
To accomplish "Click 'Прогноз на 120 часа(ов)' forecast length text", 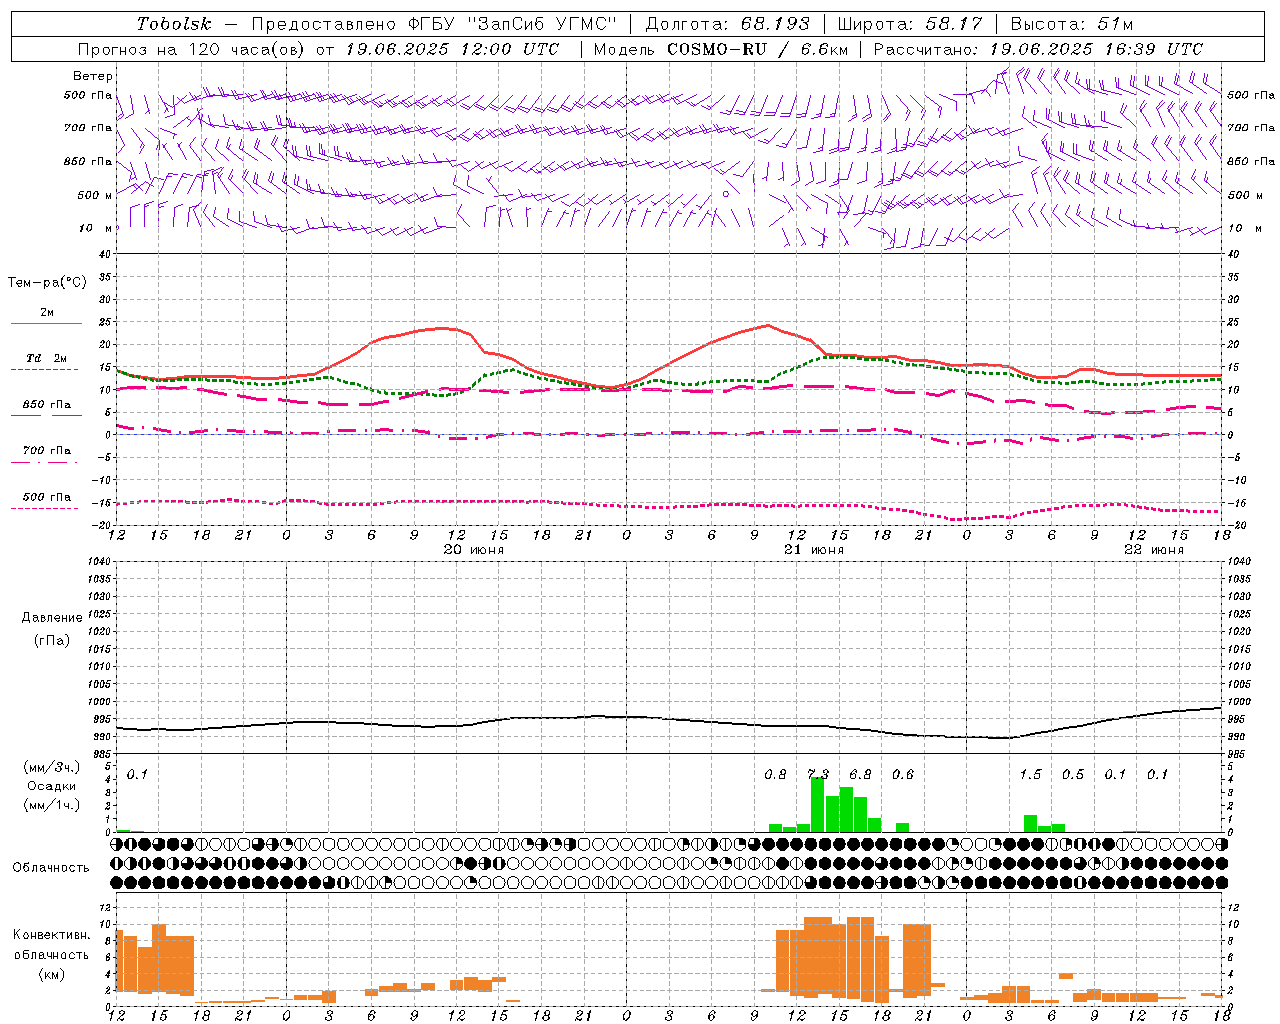I will [x=193, y=49].
